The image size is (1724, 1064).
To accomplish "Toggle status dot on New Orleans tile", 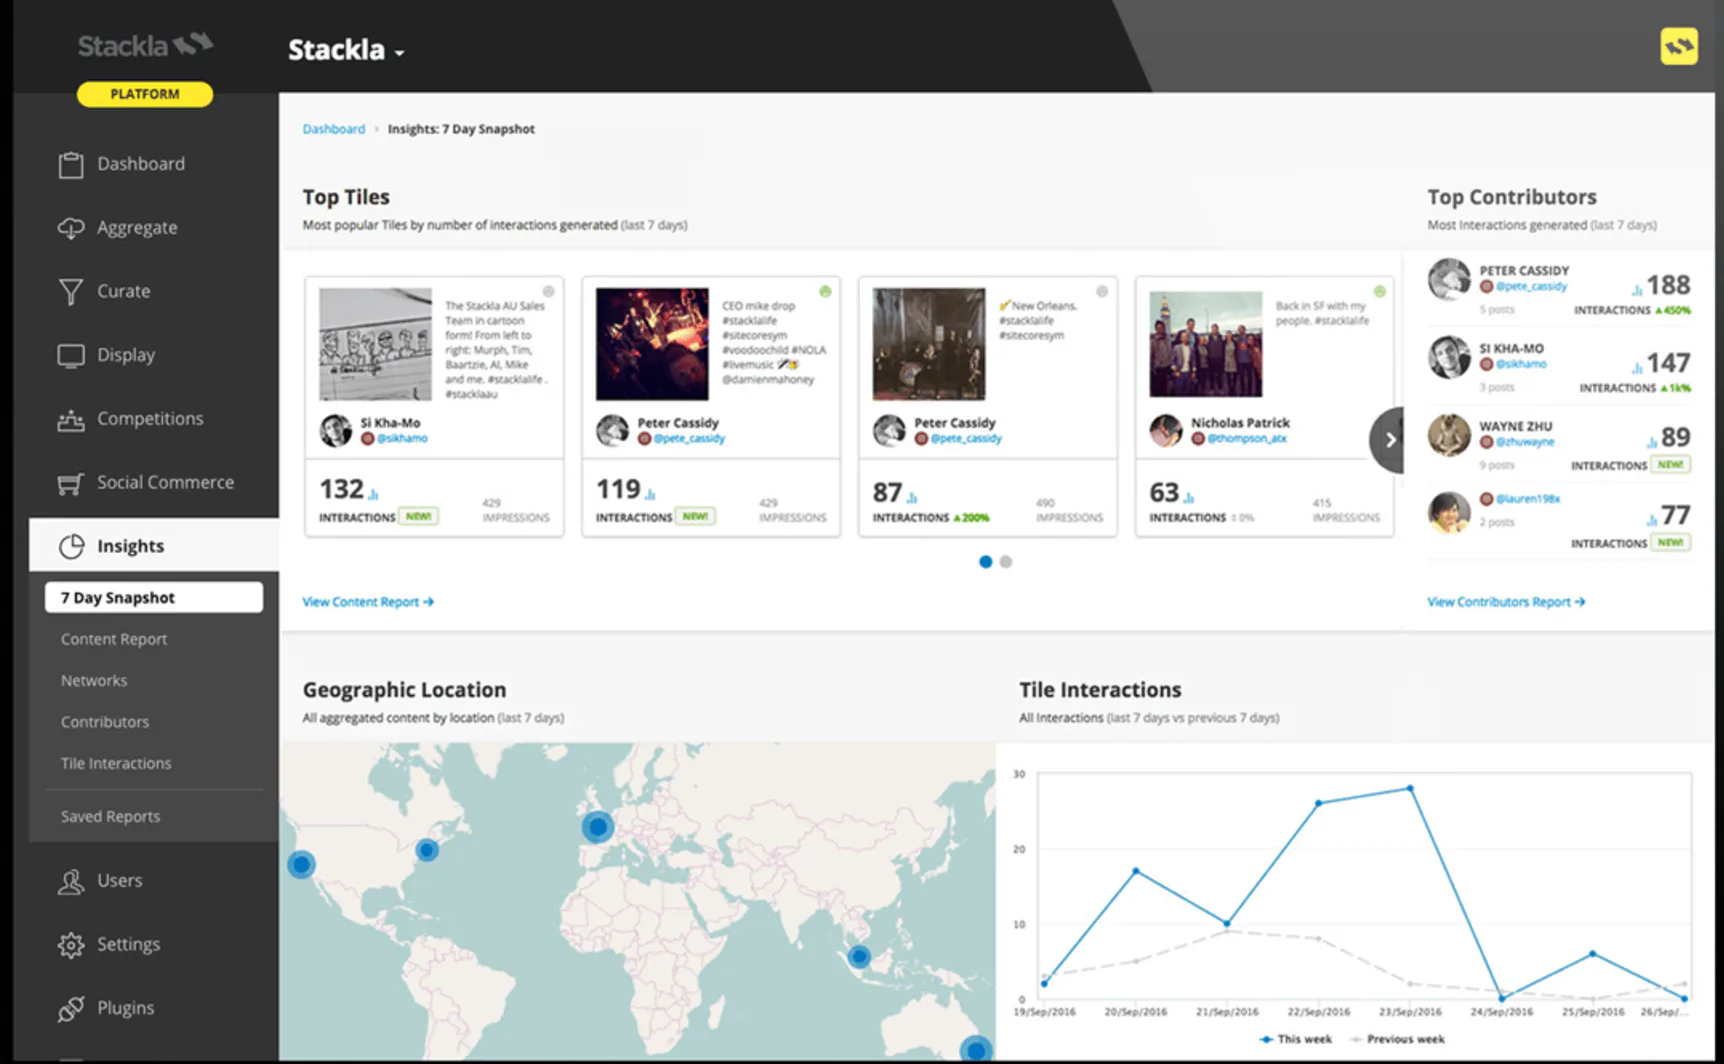I will coord(1102,292).
